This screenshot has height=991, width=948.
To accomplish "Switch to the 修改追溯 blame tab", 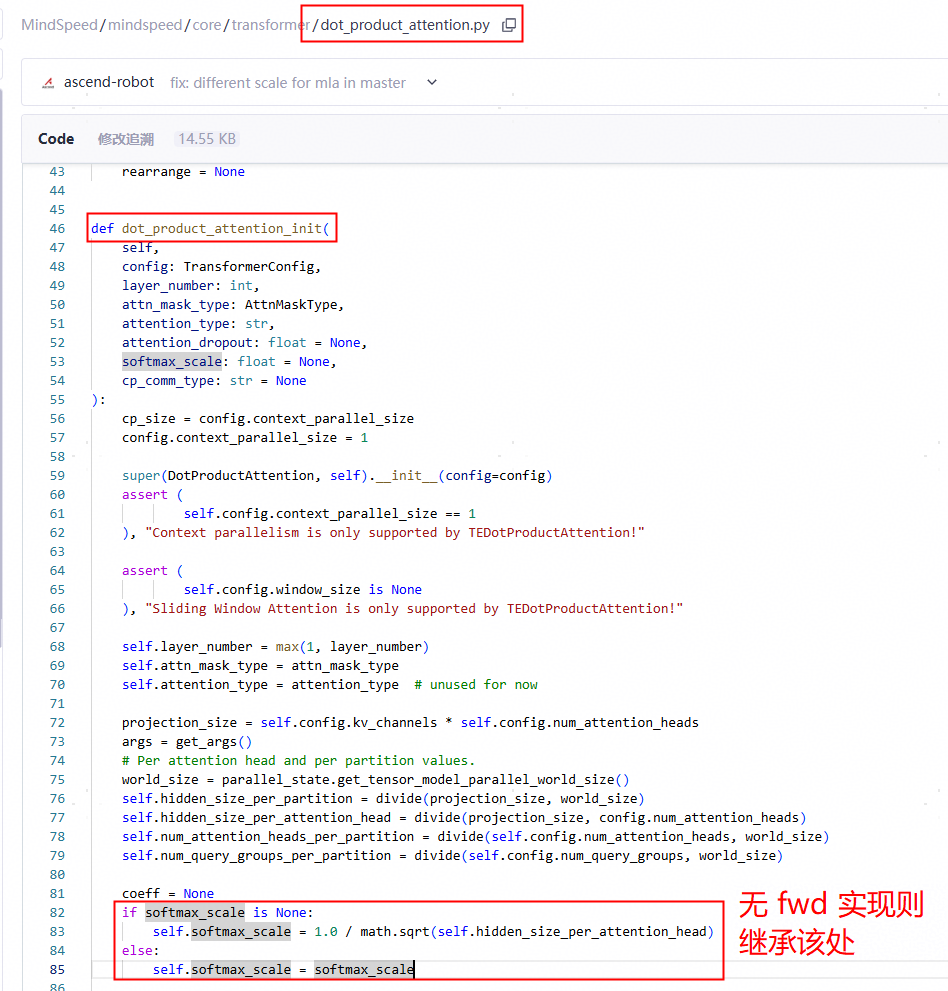I will [126, 139].
